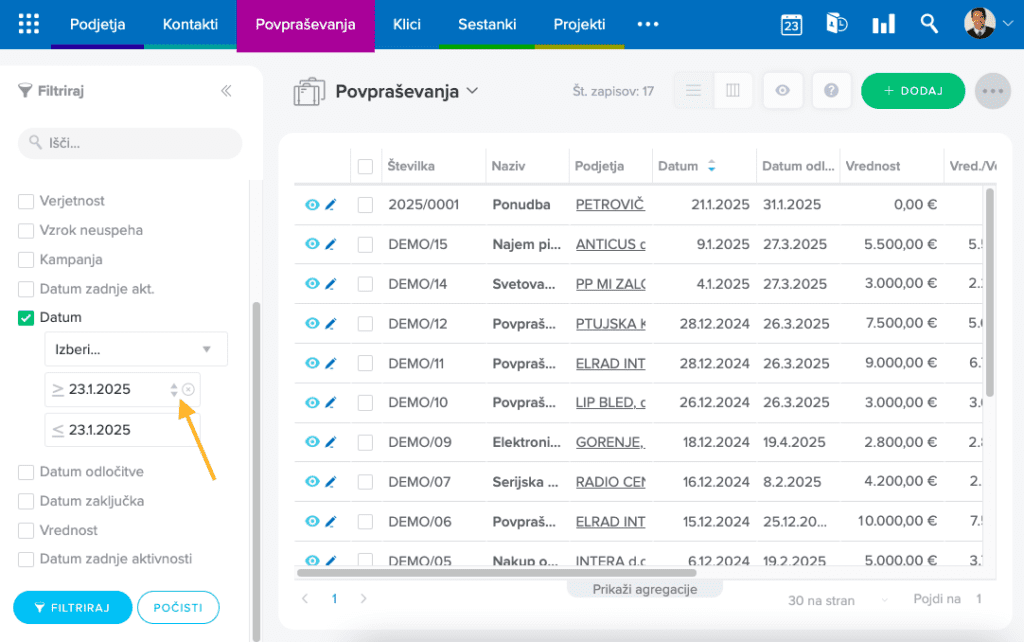The width and height of the screenshot is (1024, 642).
Task: Open the Izberi... date range dropdown
Action: [x=136, y=349]
